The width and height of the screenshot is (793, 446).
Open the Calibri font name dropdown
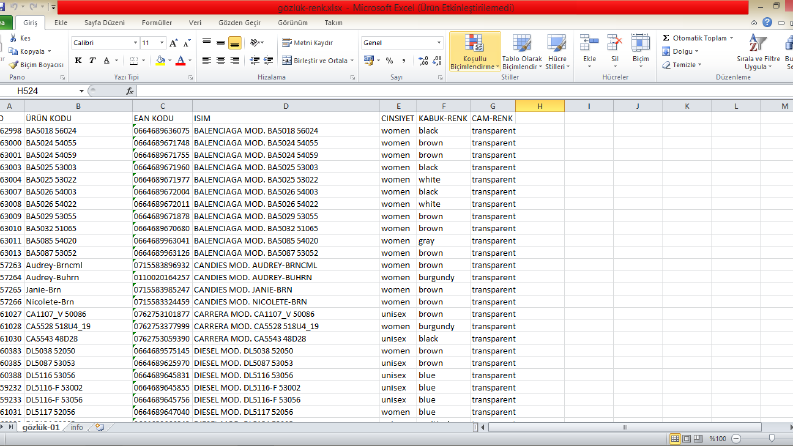(x=136, y=43)
